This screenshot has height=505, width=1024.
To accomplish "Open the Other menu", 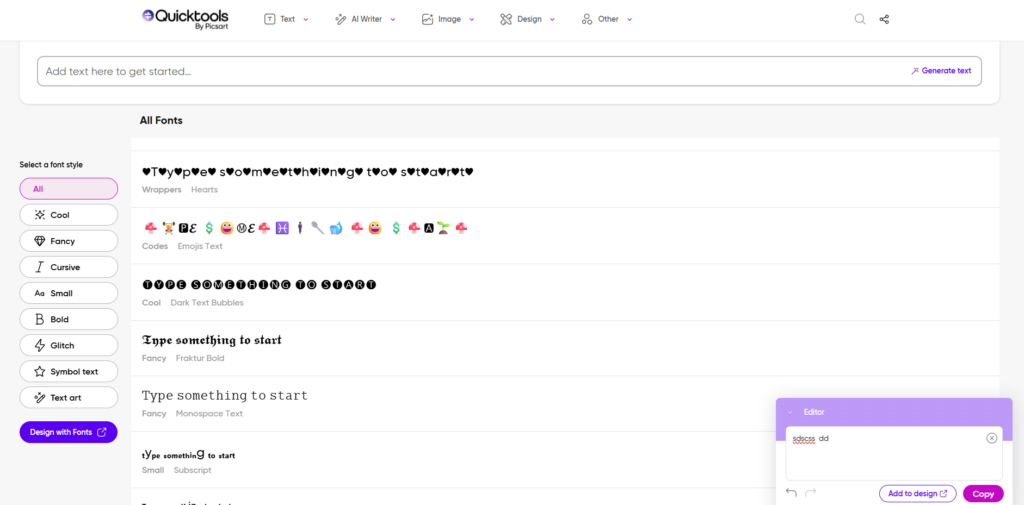I will point(607,19).
